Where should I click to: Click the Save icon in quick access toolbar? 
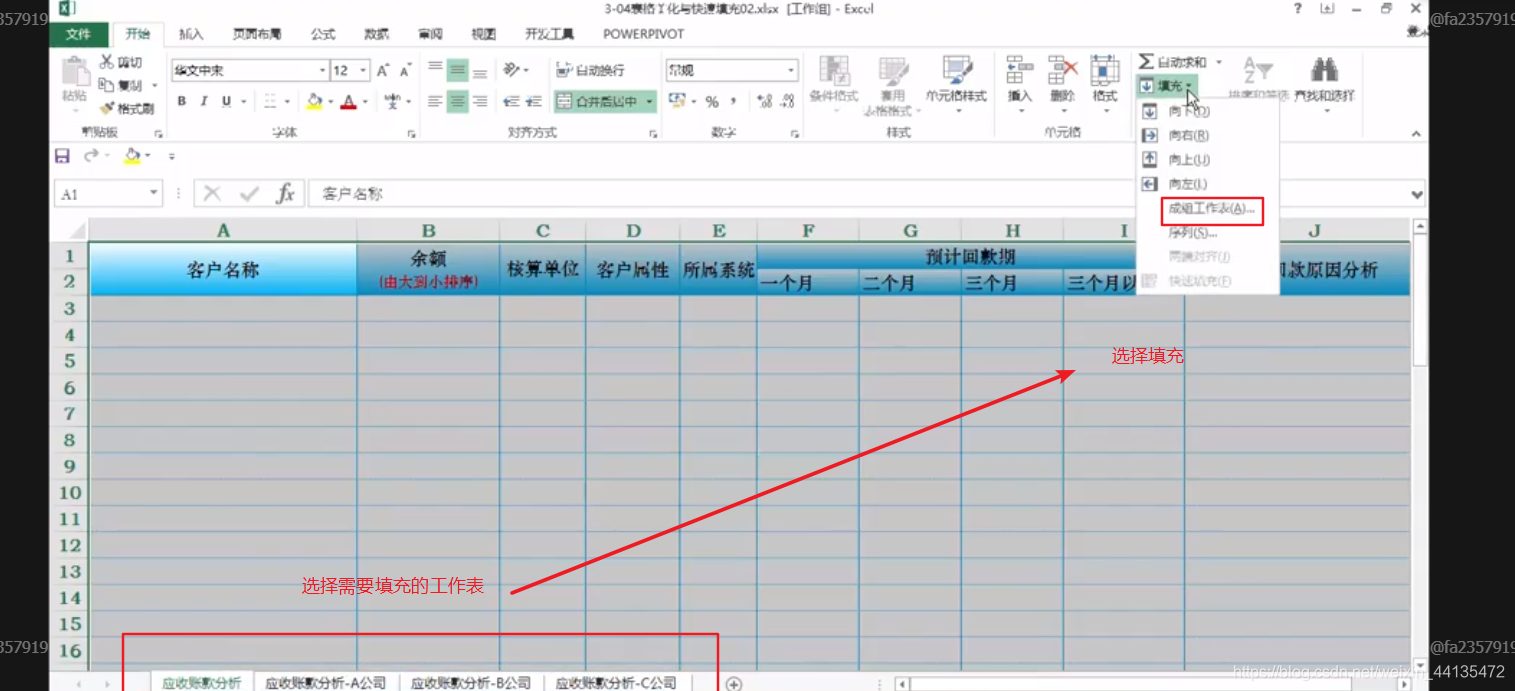click(x=63, y=156)
